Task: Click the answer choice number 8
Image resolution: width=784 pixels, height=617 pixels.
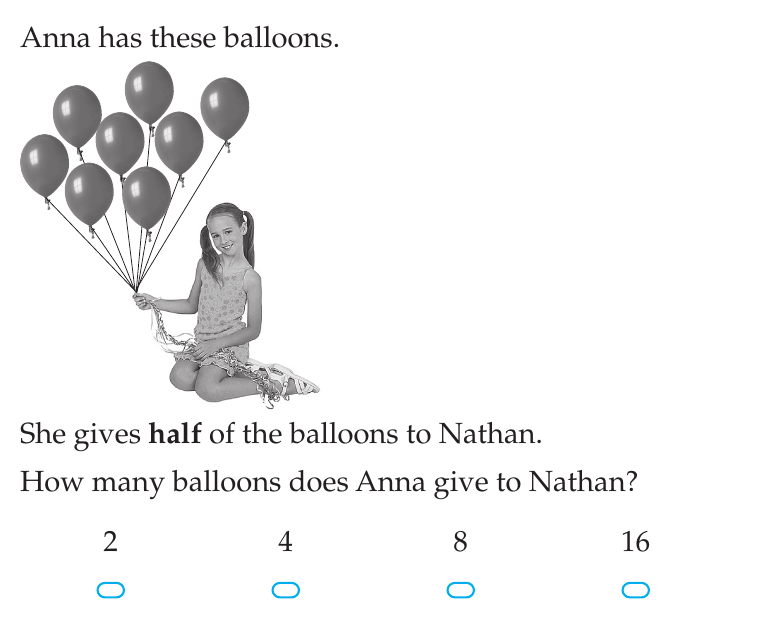Action: tap(460, 542)
